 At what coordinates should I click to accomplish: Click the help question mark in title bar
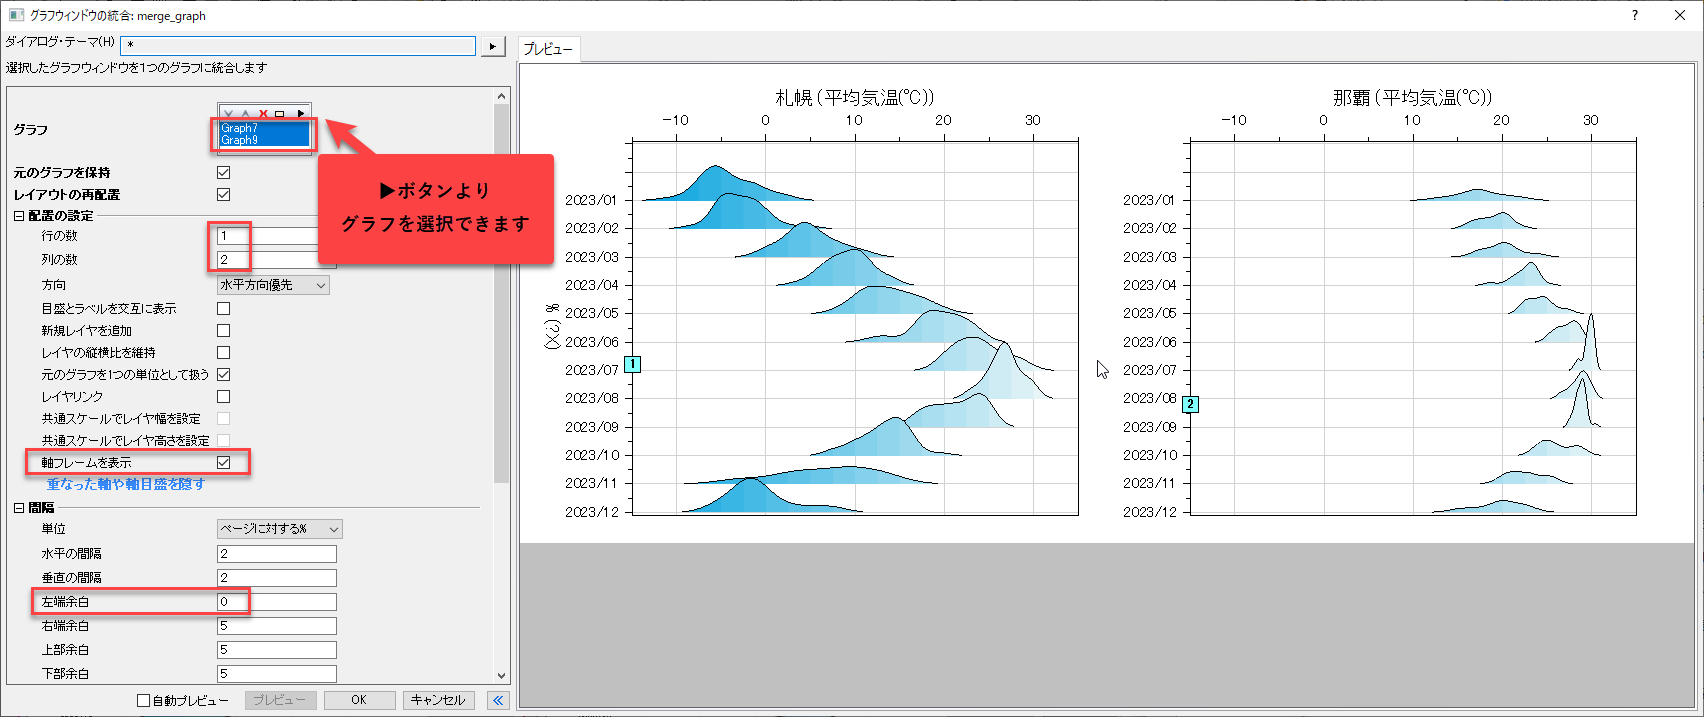click(1635, 15)
